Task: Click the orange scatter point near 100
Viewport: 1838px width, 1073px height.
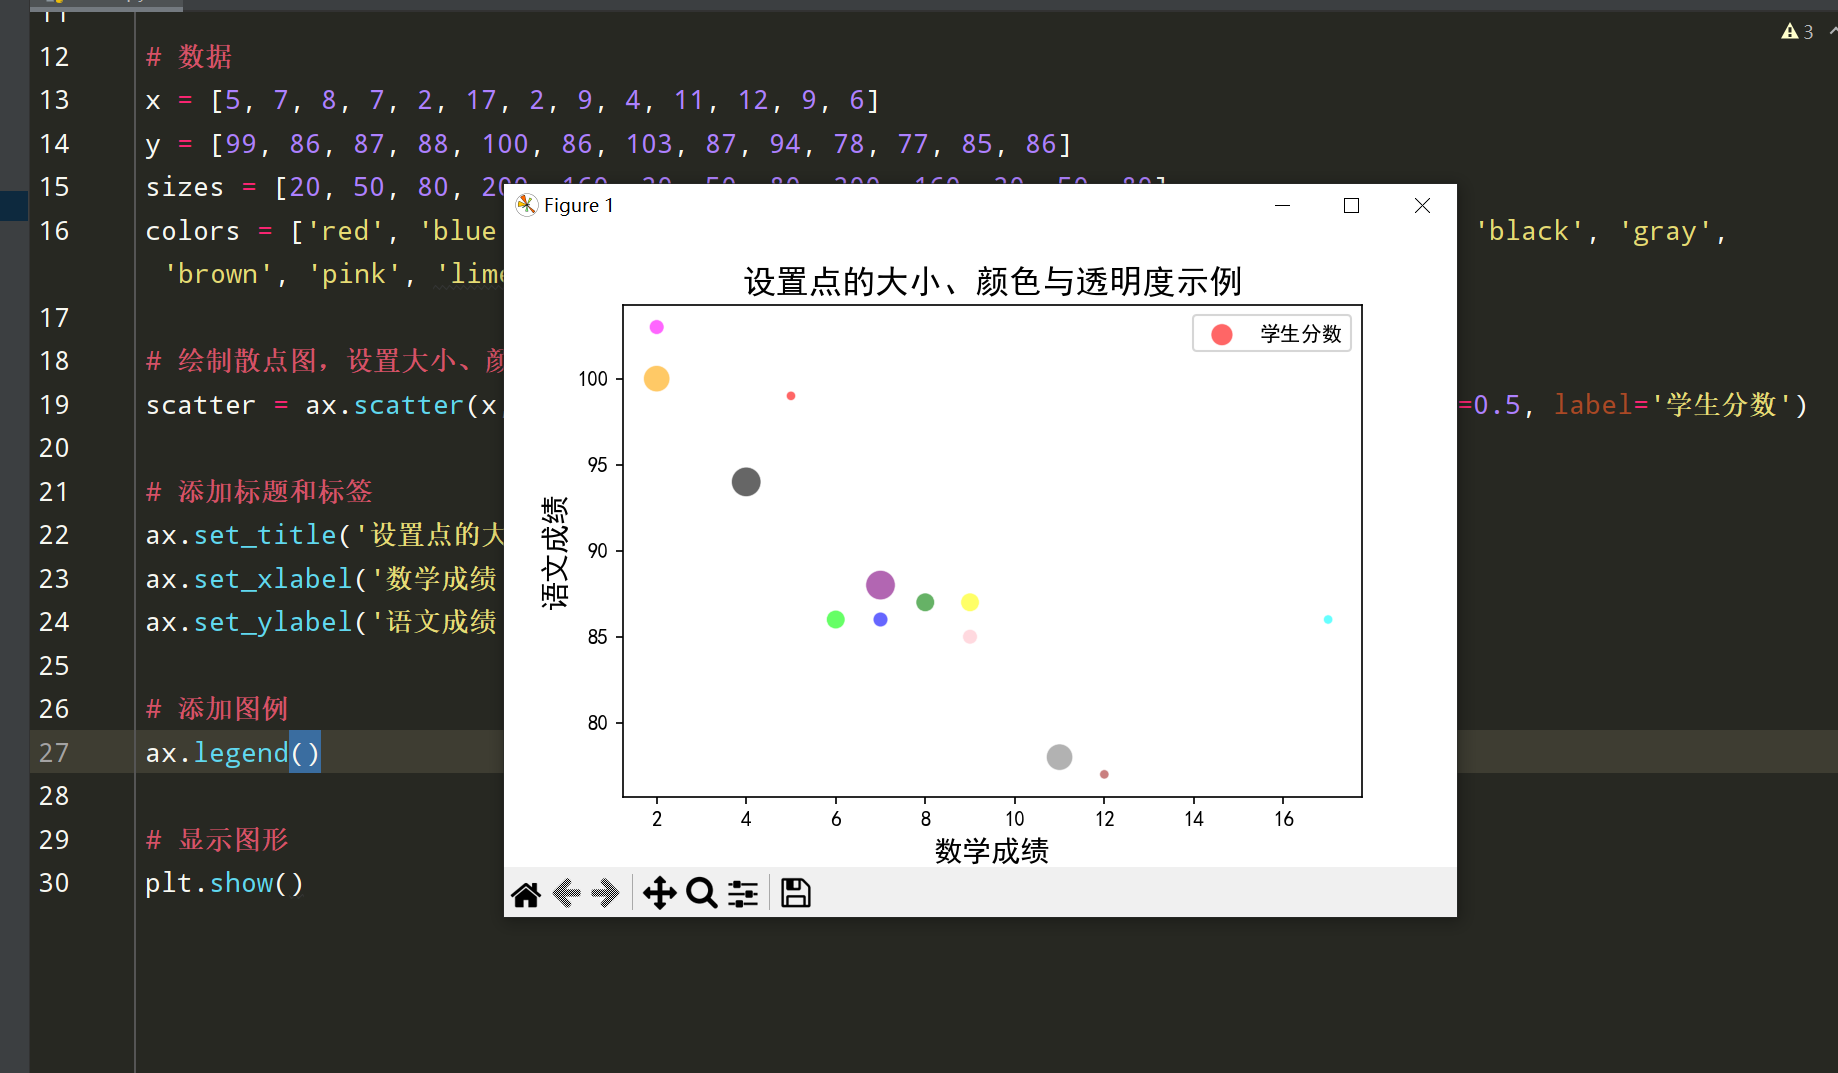Action: coord(656,379)
